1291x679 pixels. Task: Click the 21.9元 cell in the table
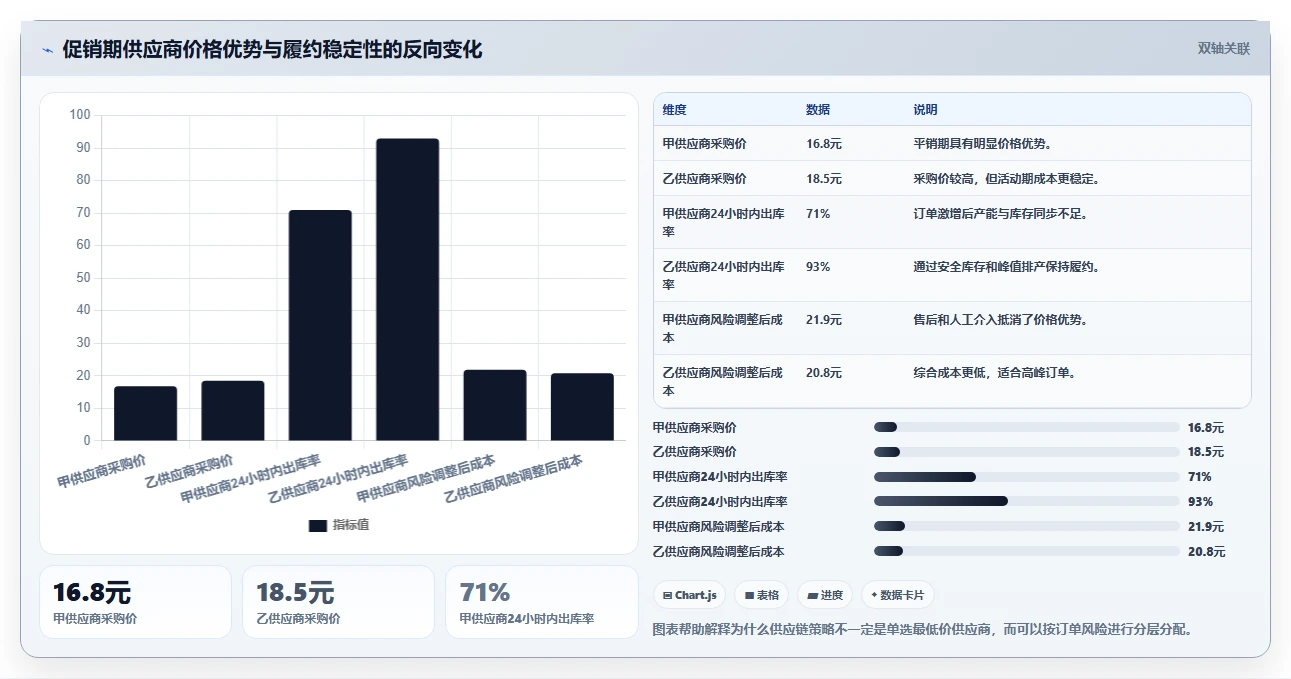(824, 320)
